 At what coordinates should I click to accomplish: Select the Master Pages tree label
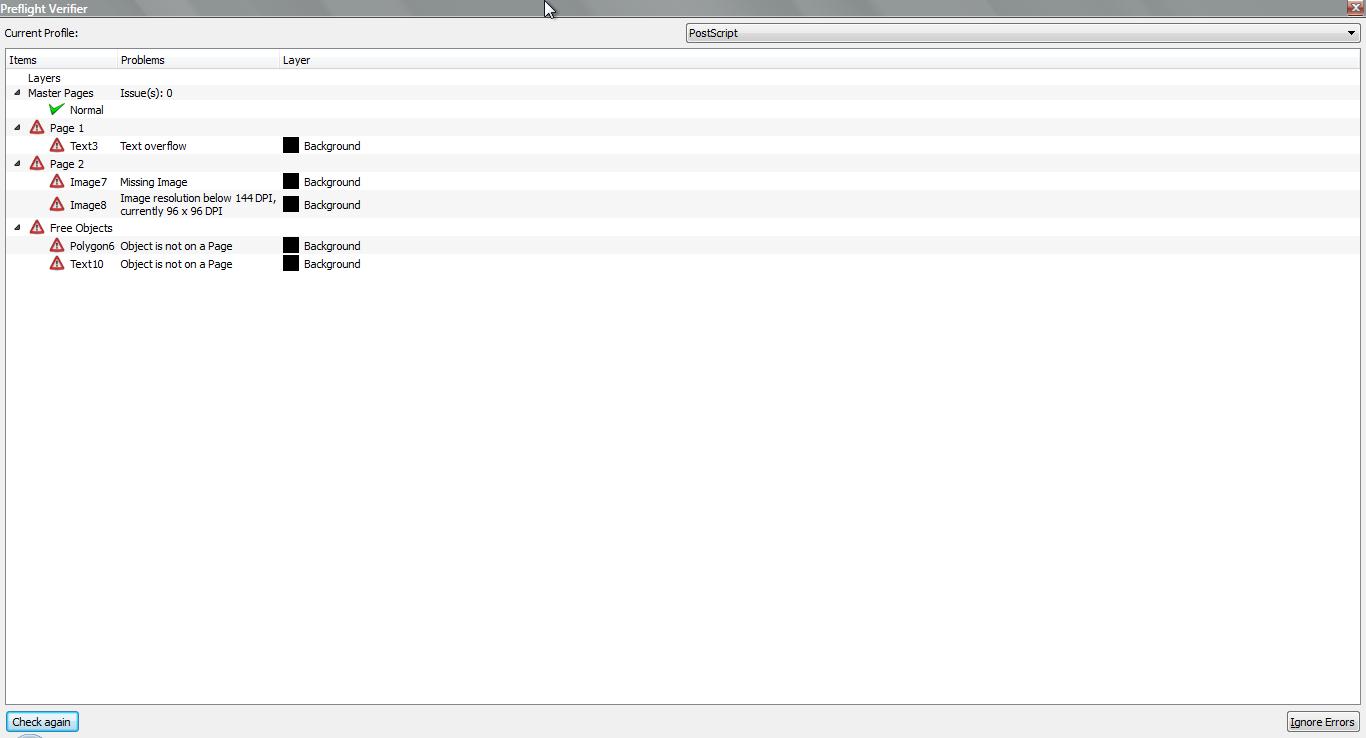click(60, 93)
